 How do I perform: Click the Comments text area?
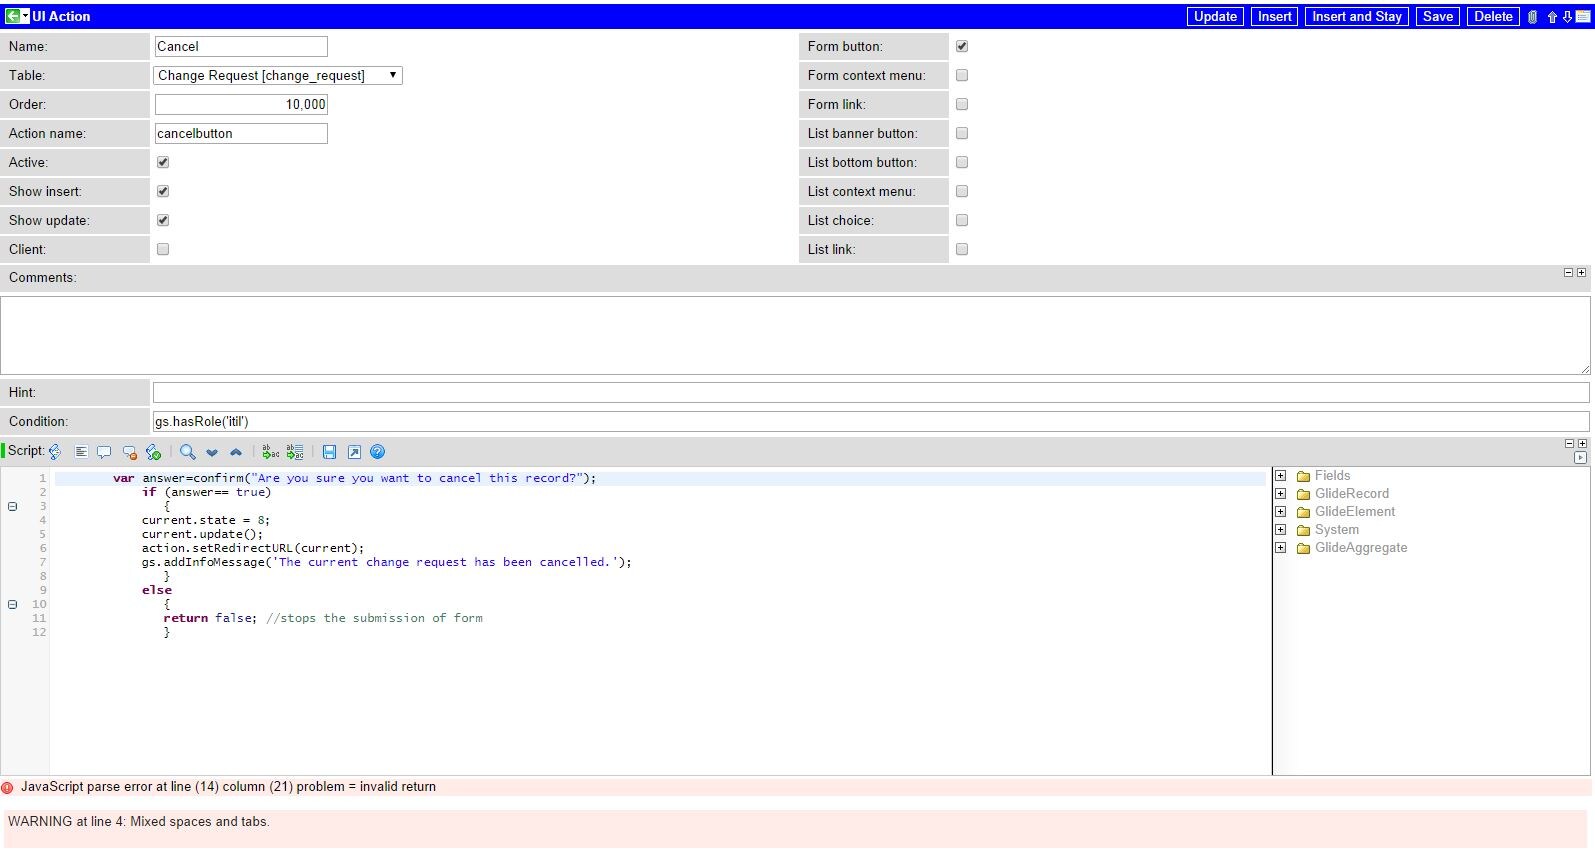click(796, 336)
